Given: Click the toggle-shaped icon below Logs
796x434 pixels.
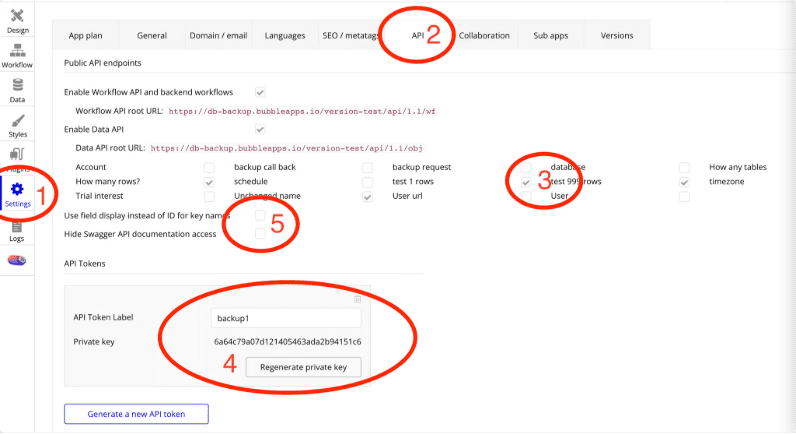Looking at the screenshot, I should (17, 260).
